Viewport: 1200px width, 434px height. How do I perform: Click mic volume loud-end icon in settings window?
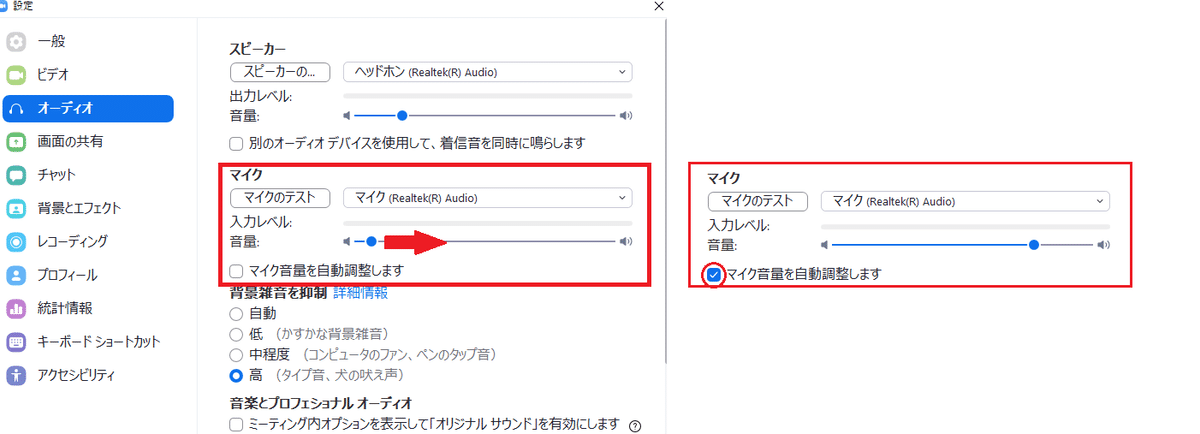click(x=626, y=241)
